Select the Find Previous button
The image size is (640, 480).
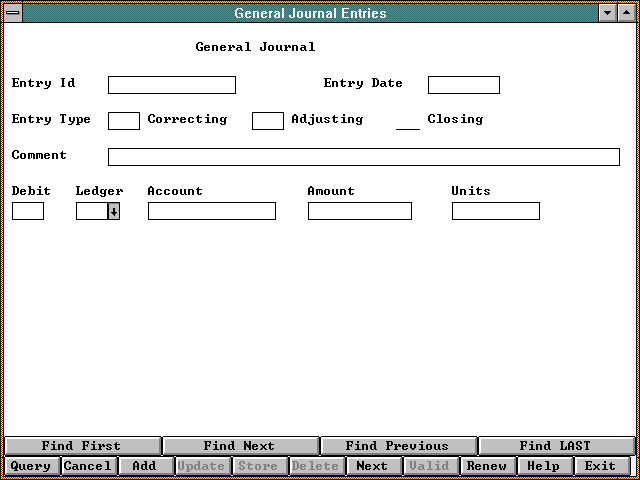pyautogui.click(x=397, y=446)
